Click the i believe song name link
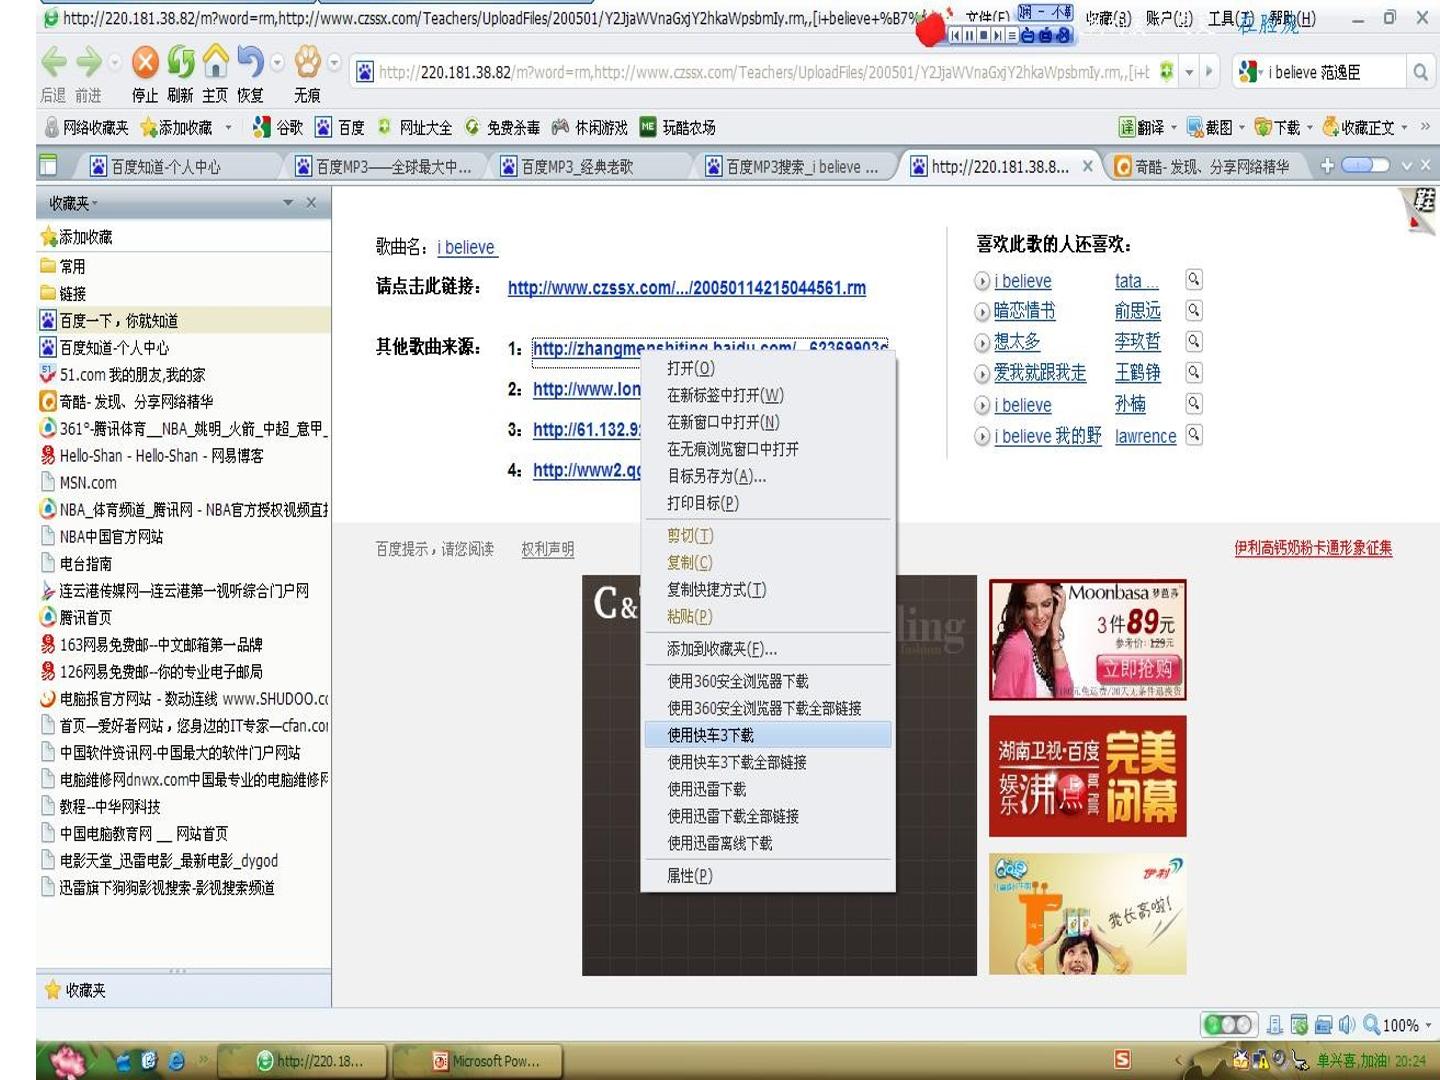Screen dimensions: 1440x1080 coord(466,247)
